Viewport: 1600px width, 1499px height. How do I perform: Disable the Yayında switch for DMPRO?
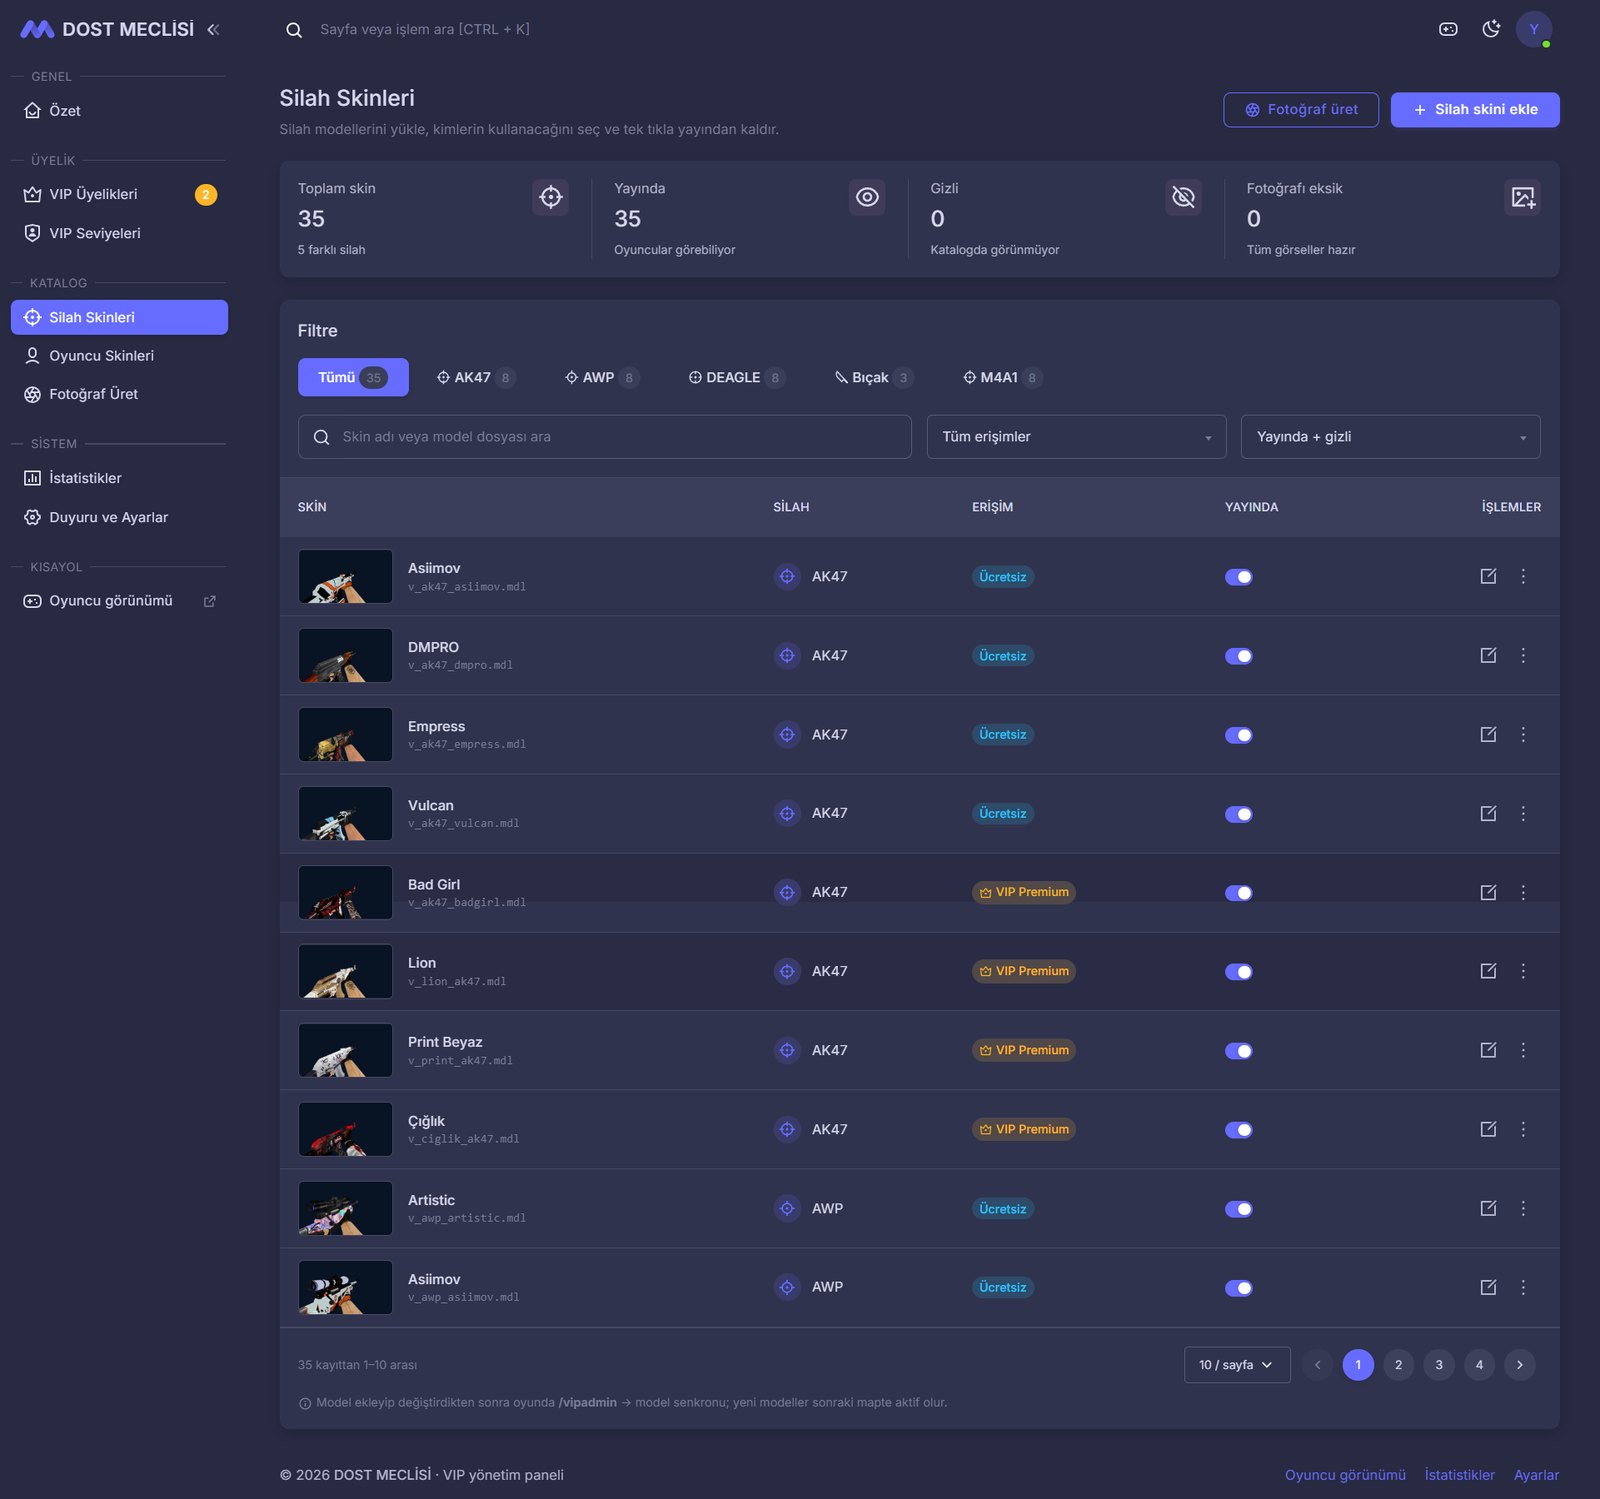1238,656
